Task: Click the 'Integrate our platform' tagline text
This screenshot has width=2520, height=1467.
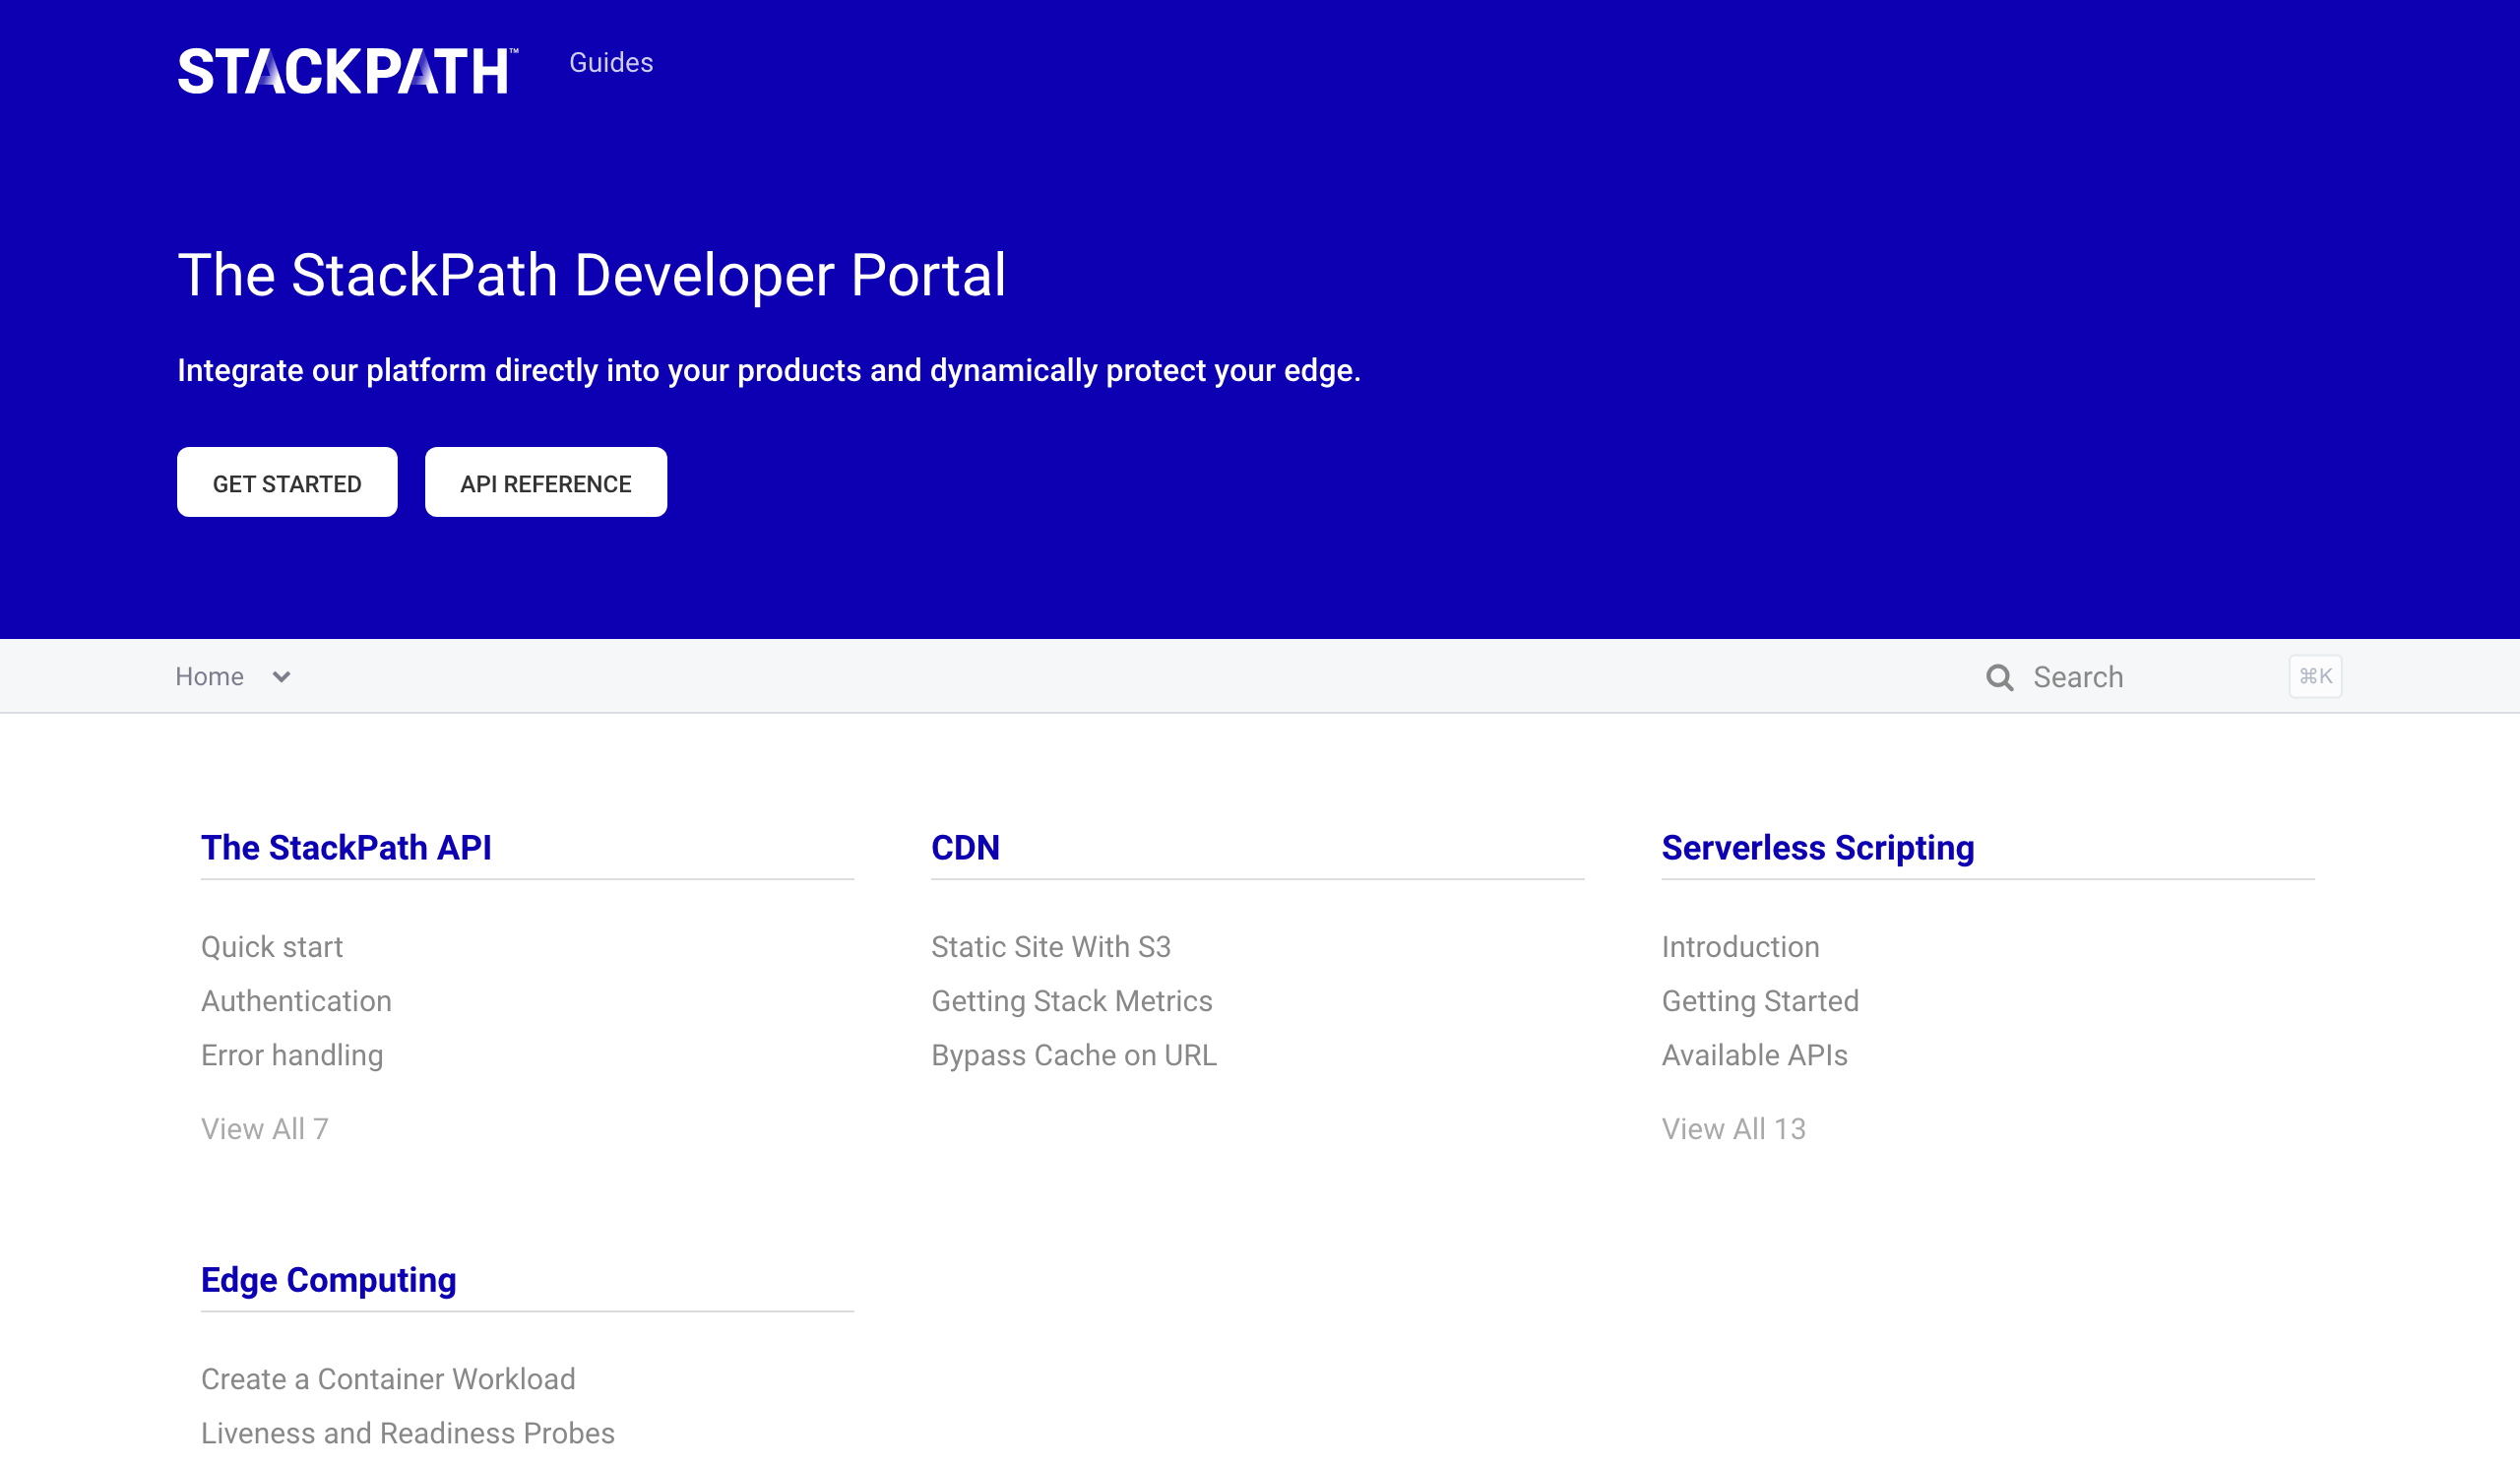Action: click(x=769, y=371)
